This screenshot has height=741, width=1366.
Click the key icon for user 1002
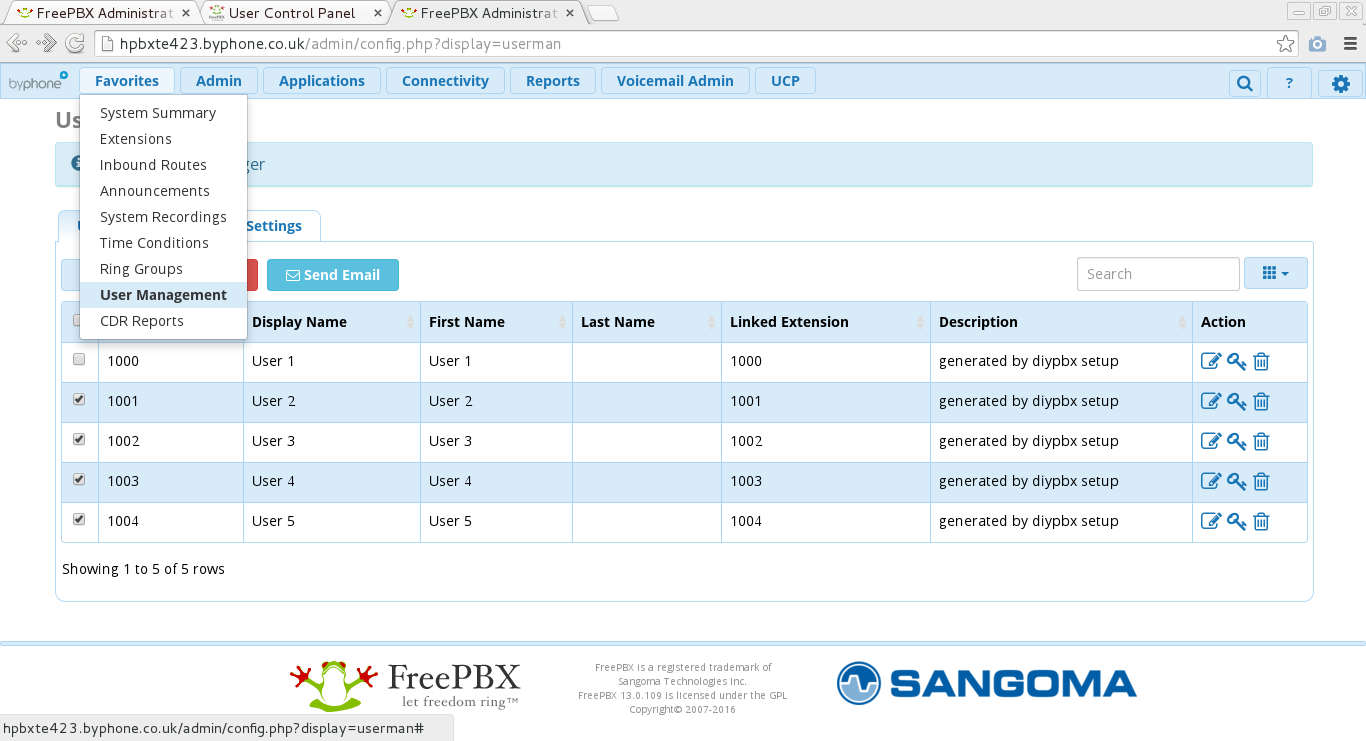tap(1236, 441)
